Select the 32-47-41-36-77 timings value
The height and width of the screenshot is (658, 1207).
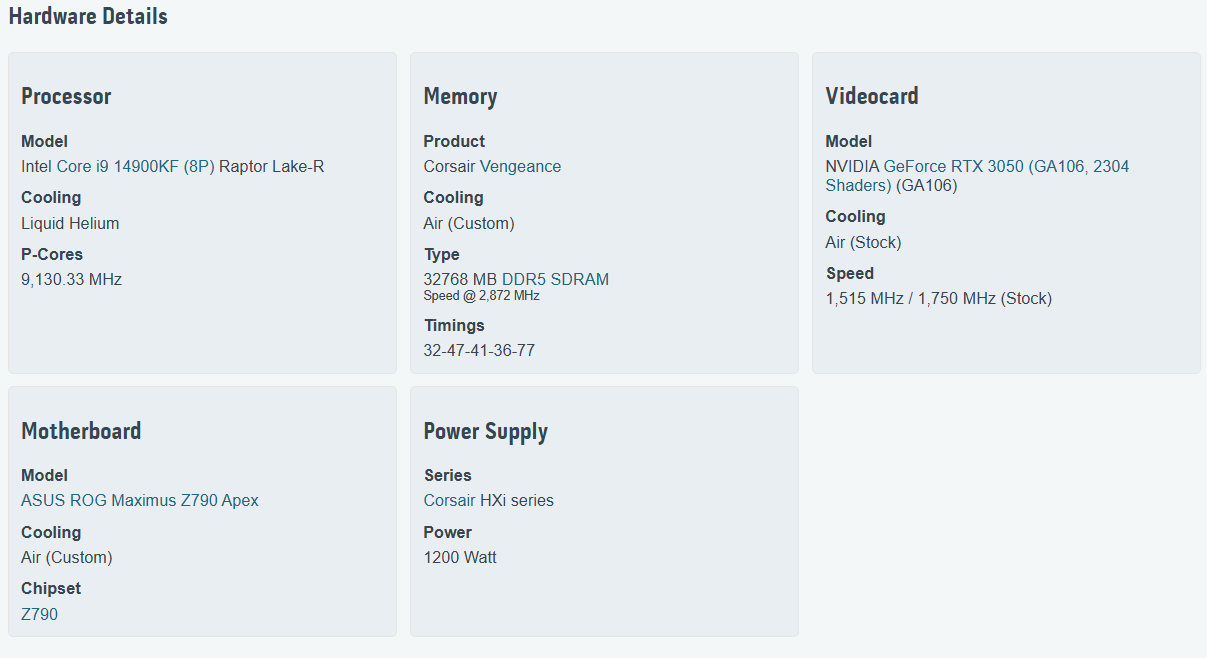pos(479,351)
